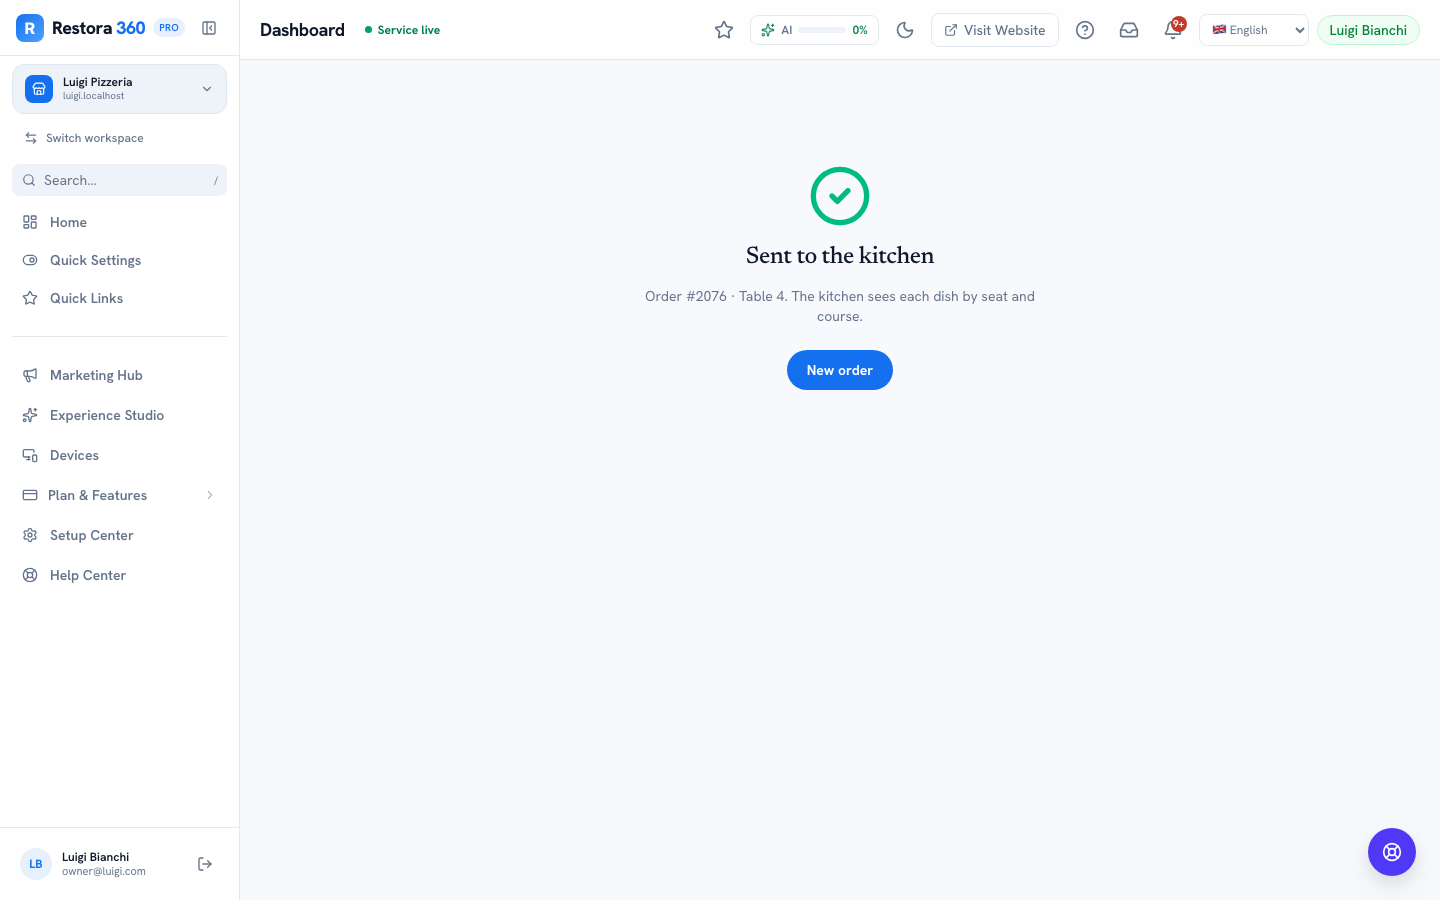Click the AI sparkle icon in the header
This screenshot has width=1440, height=900.
point(768,30)
